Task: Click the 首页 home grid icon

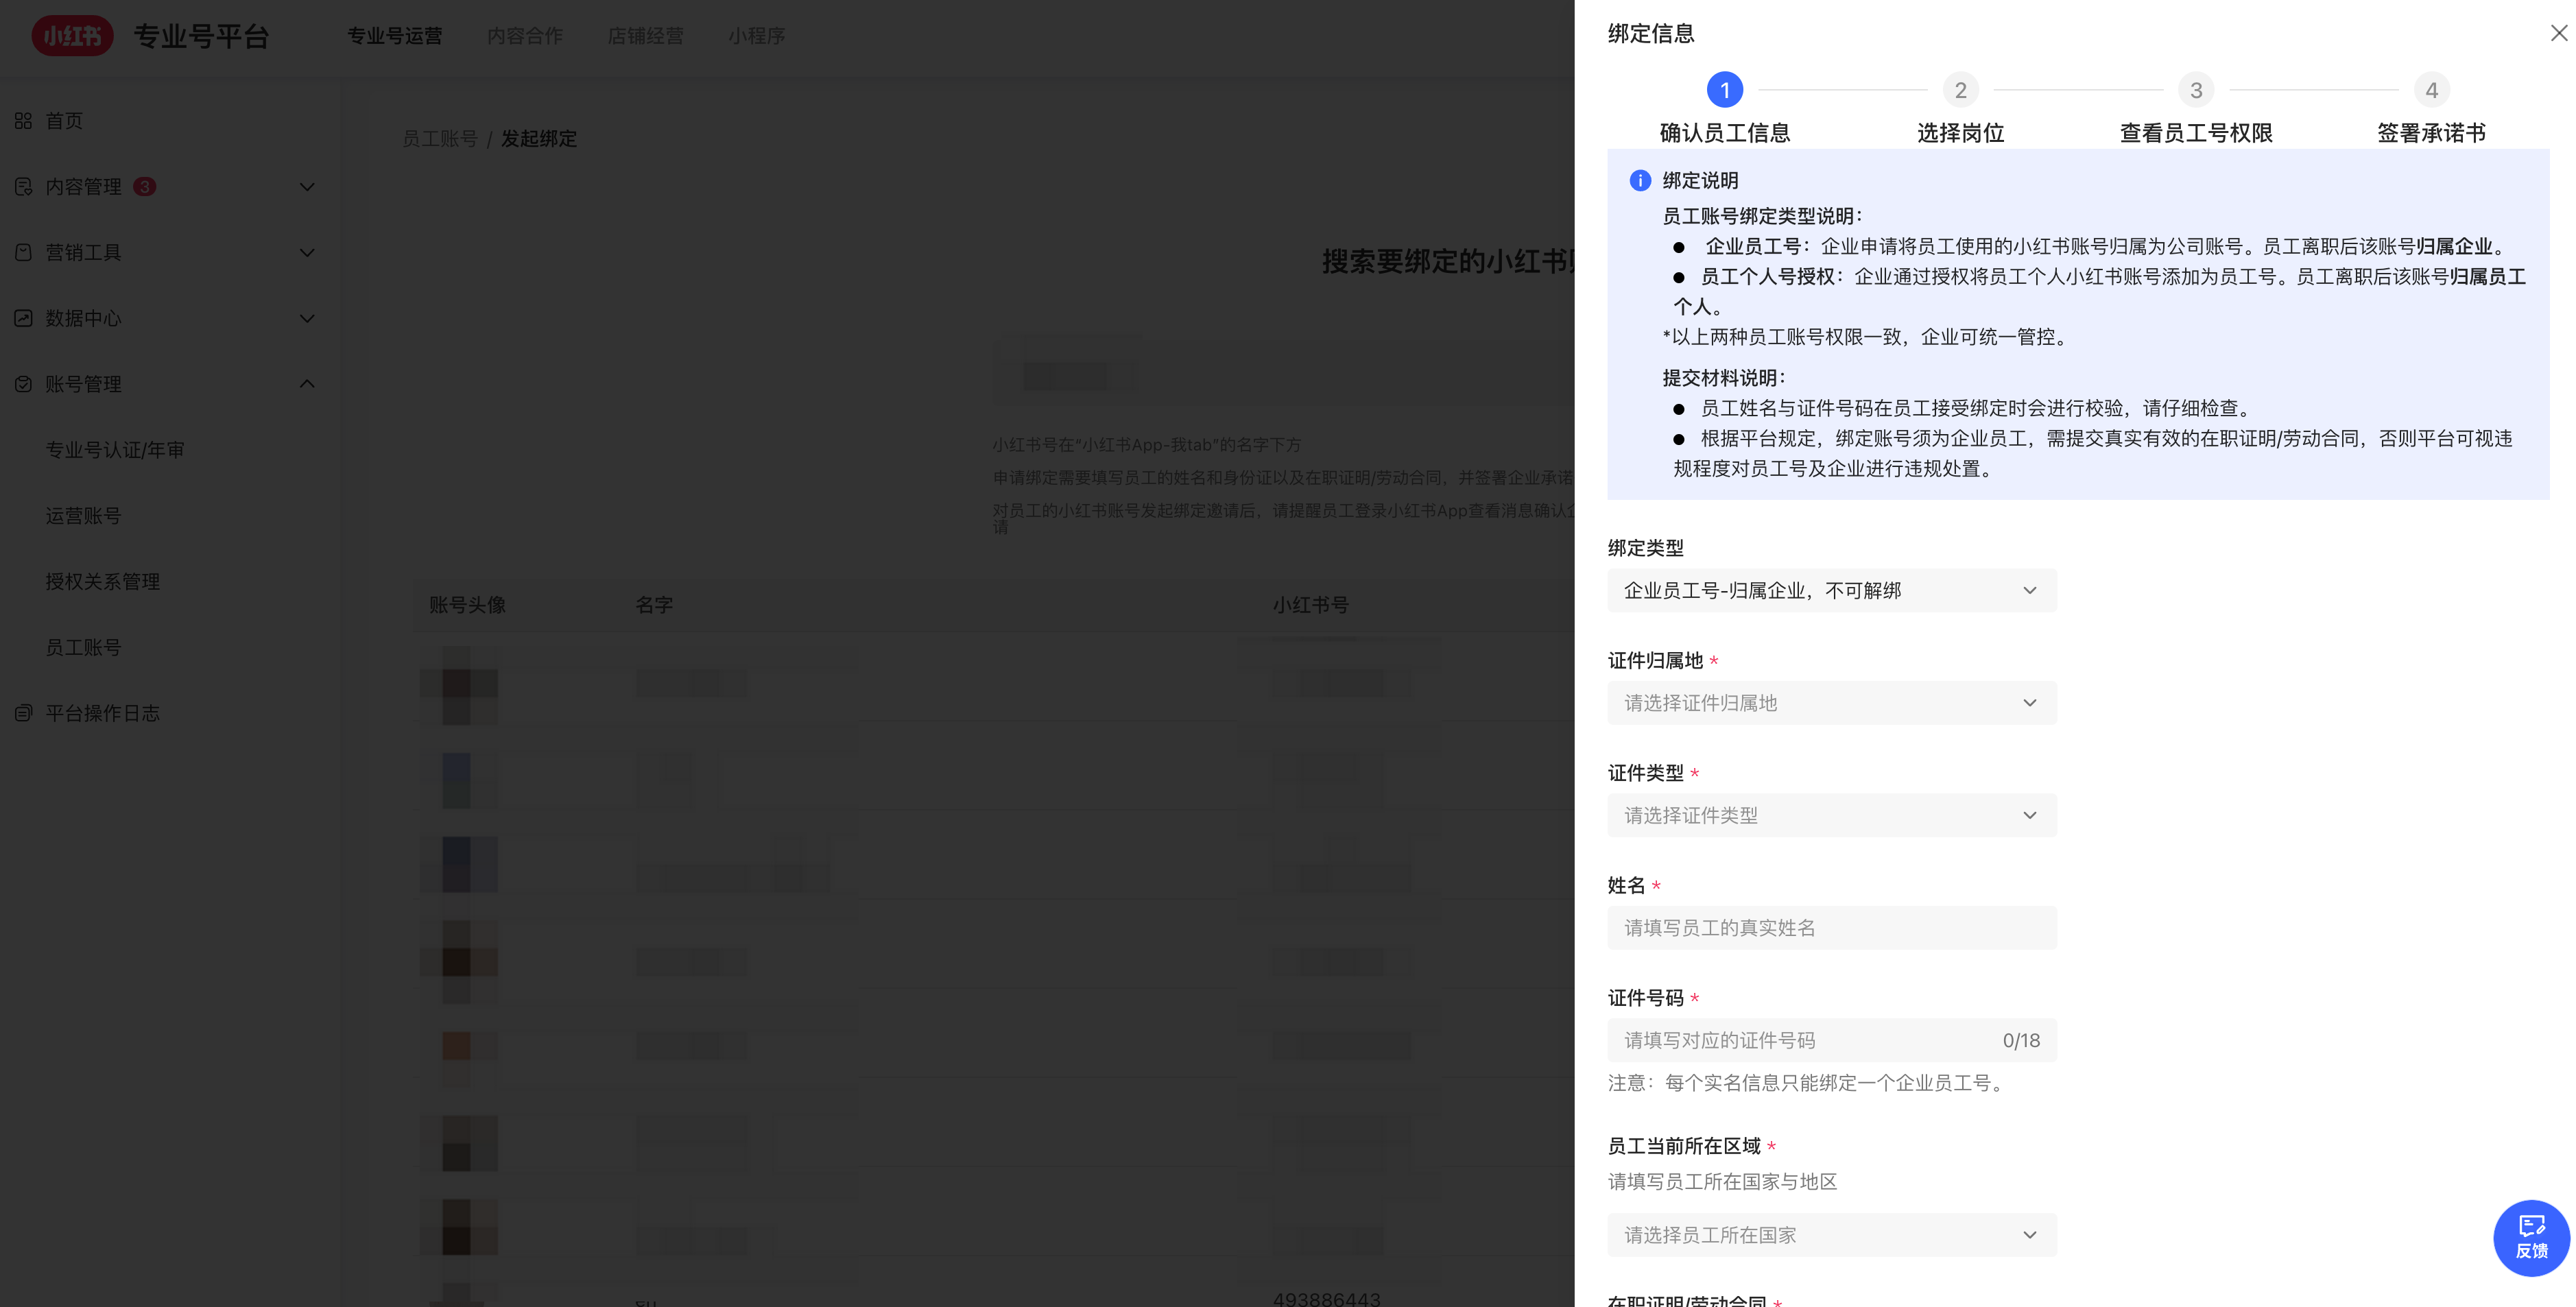Action: [23, 121]
